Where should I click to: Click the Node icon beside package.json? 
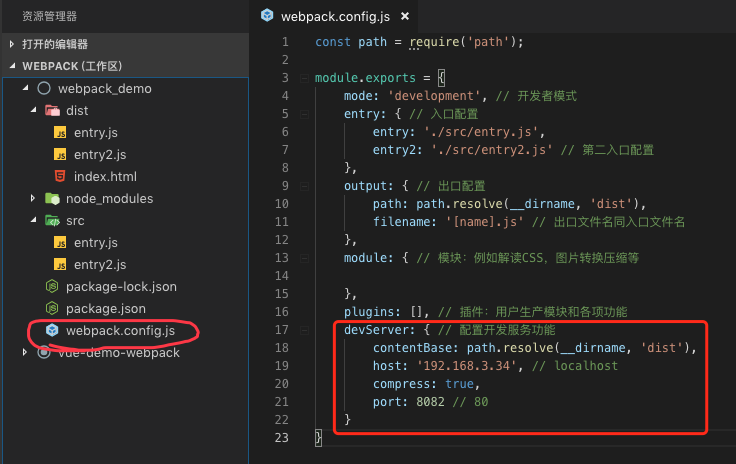(52, 308)
